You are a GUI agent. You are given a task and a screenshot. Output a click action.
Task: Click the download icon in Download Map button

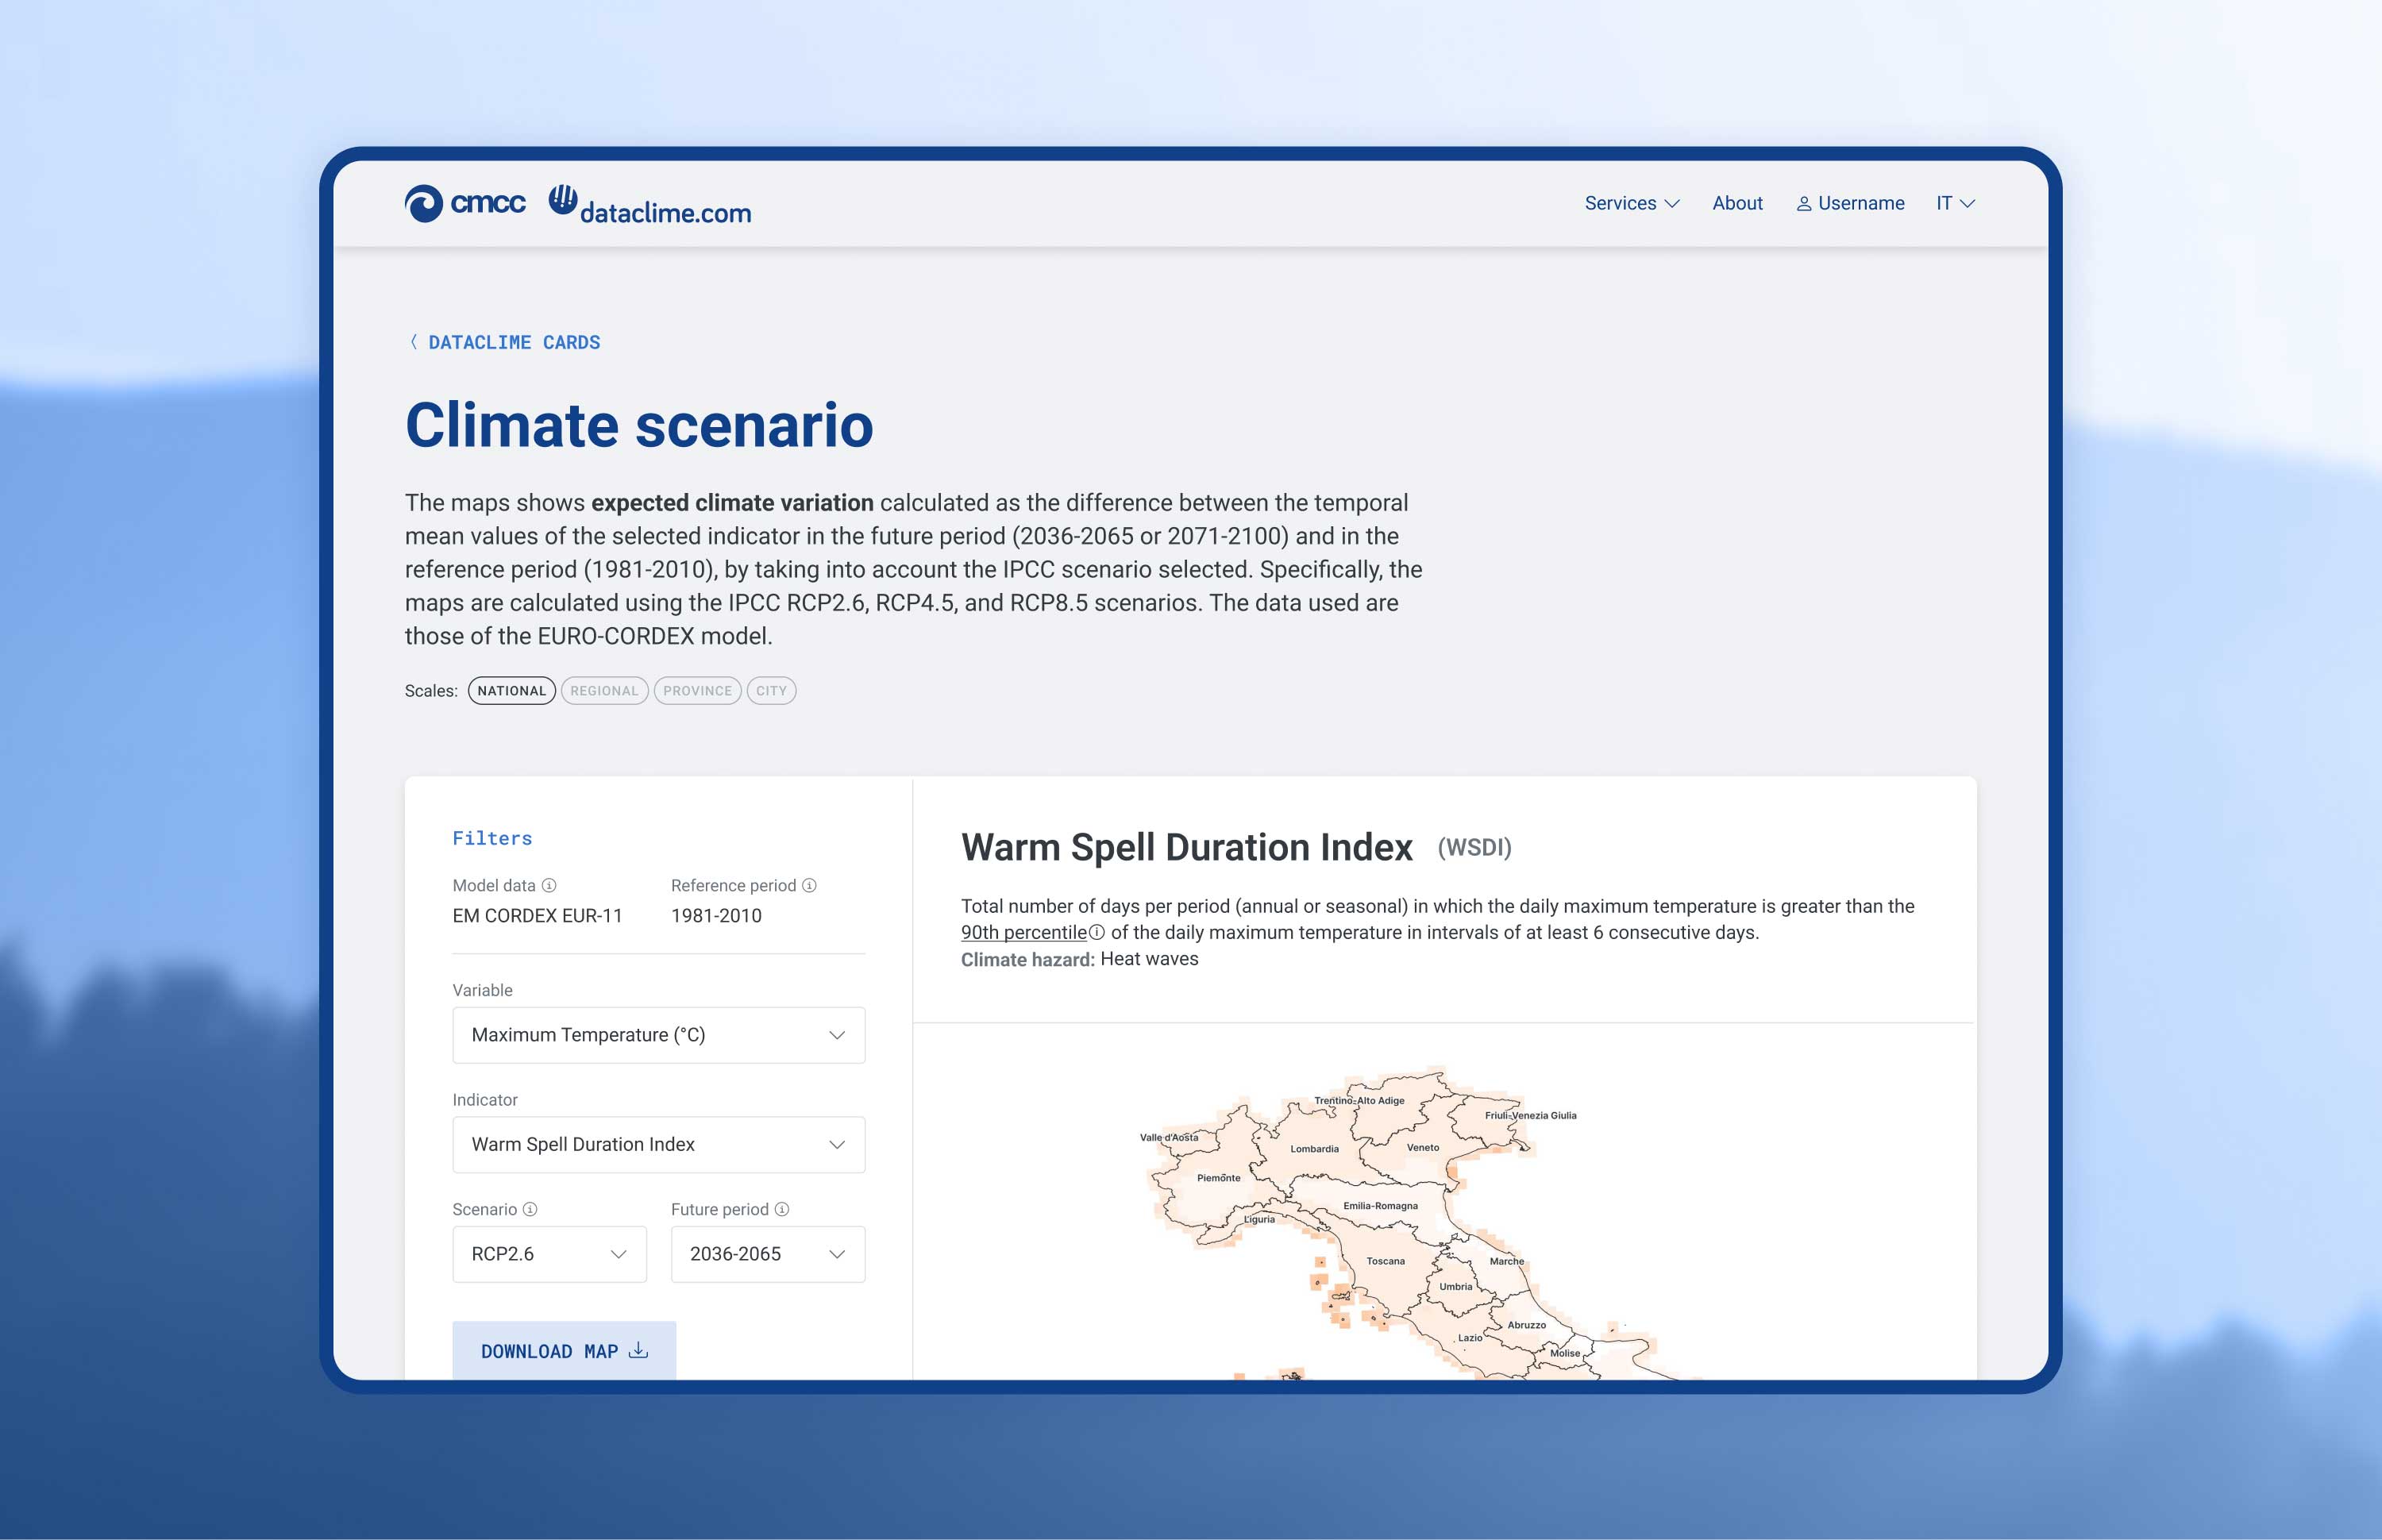click(x=638, y=1350)
